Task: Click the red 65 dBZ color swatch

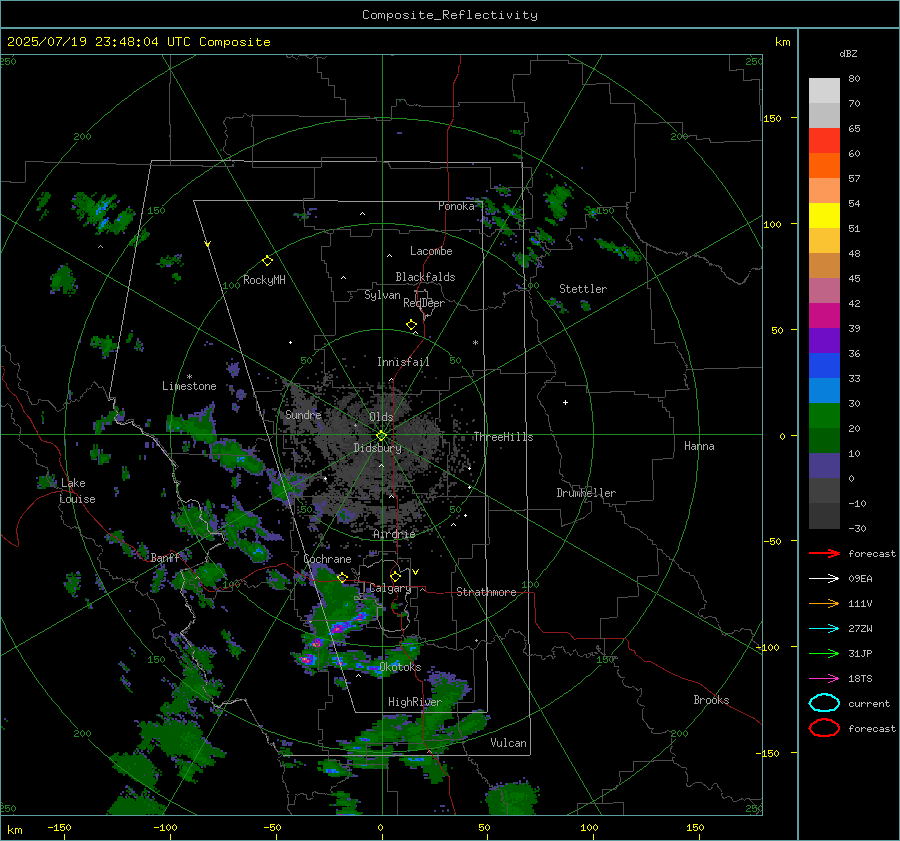Action: click(824, 141)
